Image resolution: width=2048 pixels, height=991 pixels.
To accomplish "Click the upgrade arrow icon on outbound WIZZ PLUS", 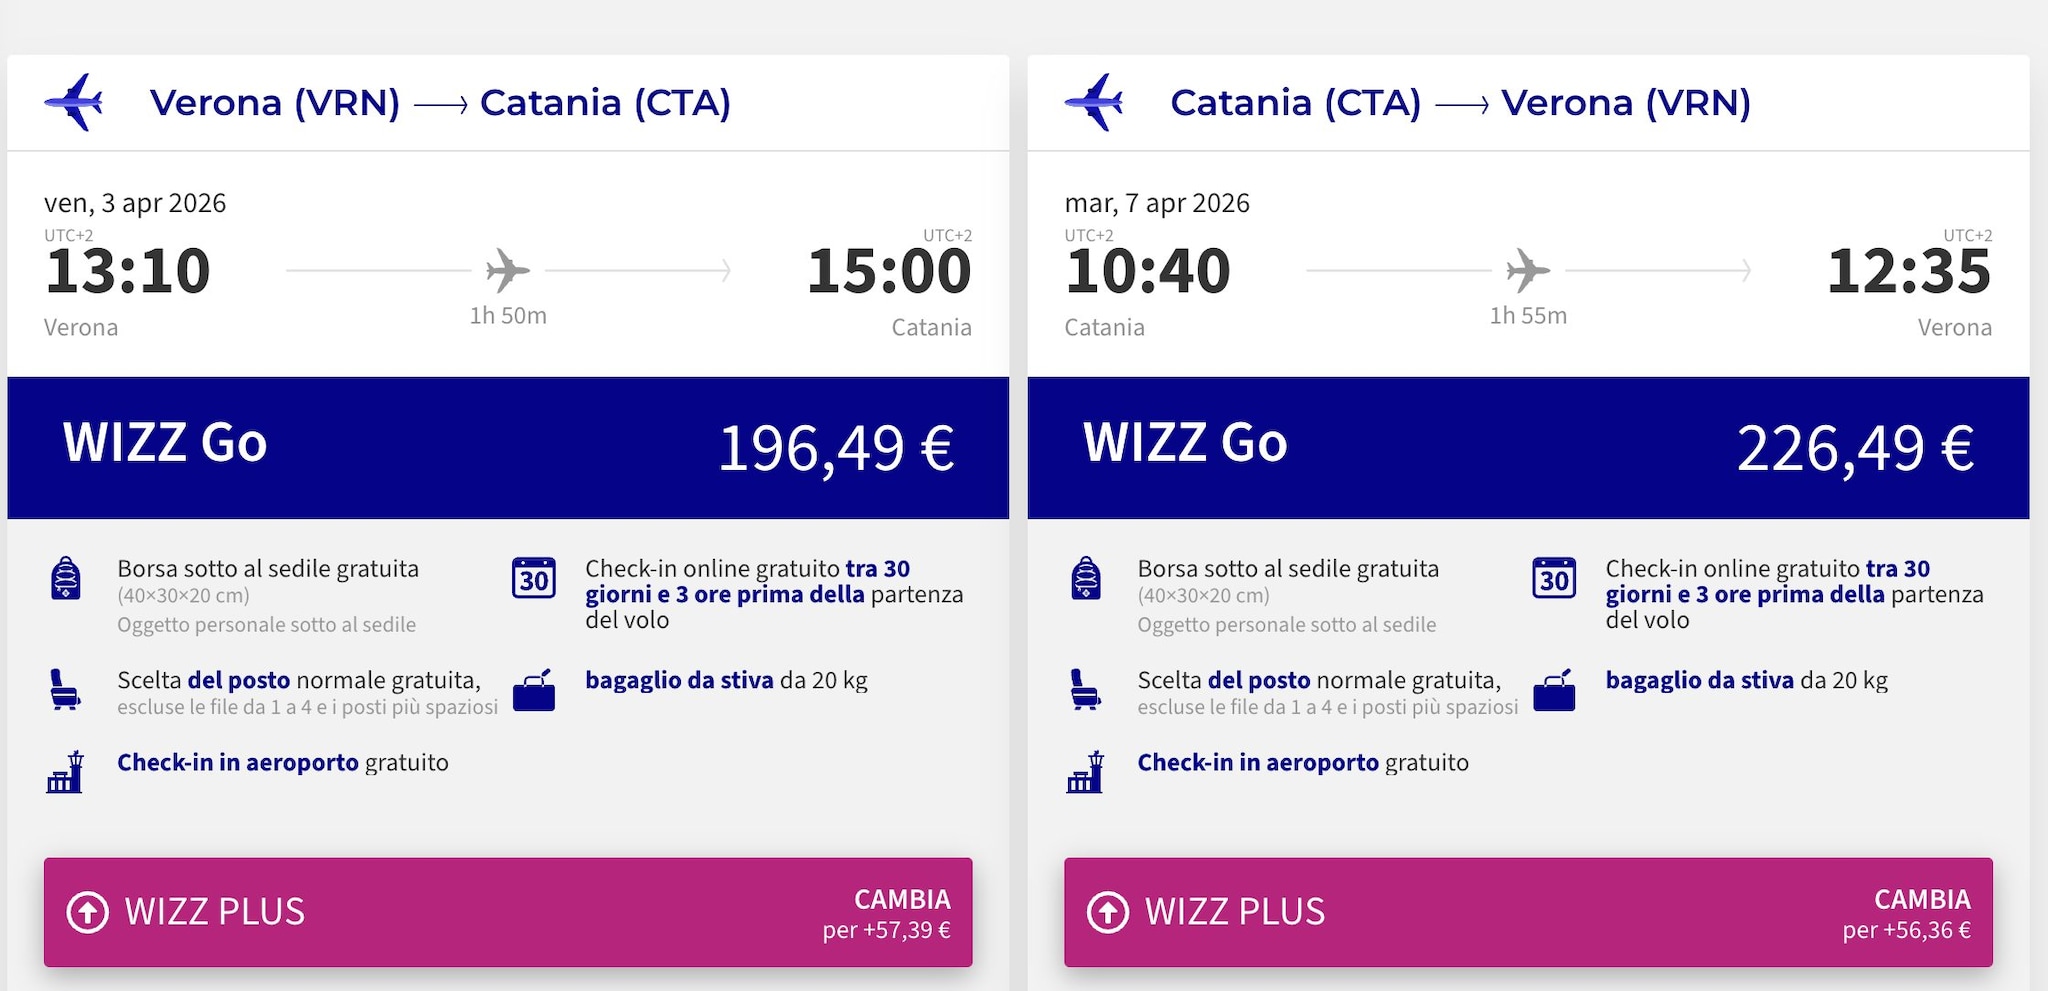I will 88,912.
